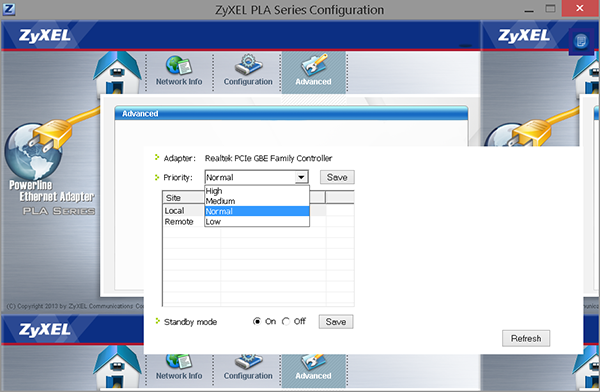Select the Advanced tab in top toolbar
The image size is (600, 392).
tap(314, 72)
